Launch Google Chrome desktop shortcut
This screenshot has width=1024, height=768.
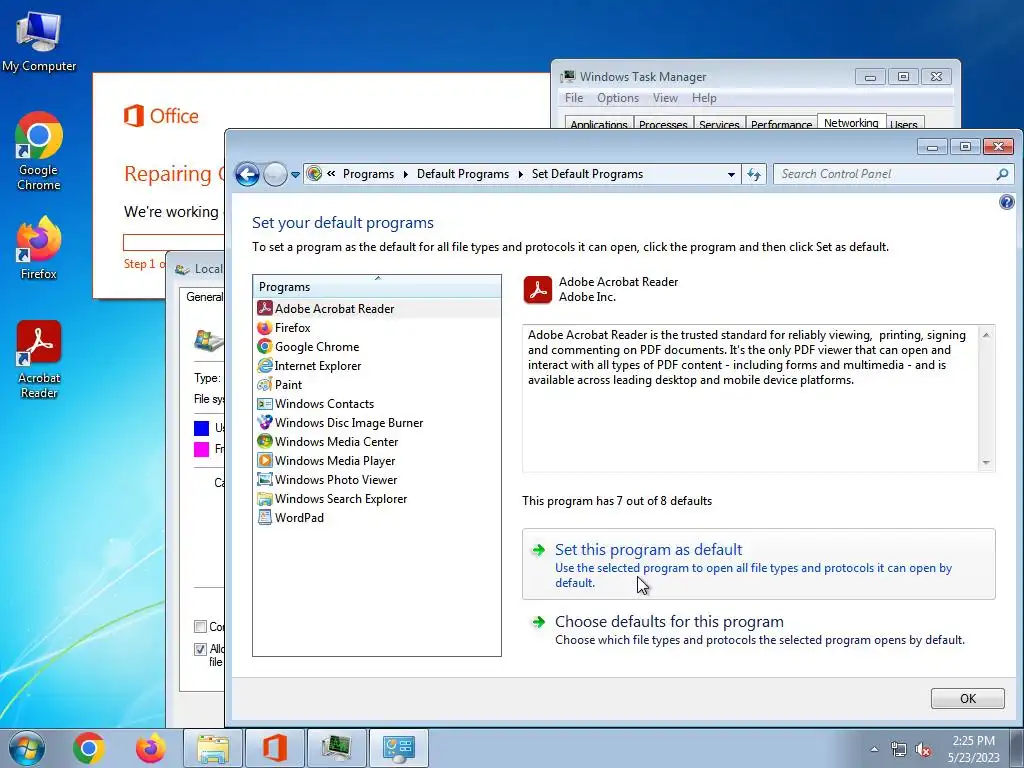[39, 152]
